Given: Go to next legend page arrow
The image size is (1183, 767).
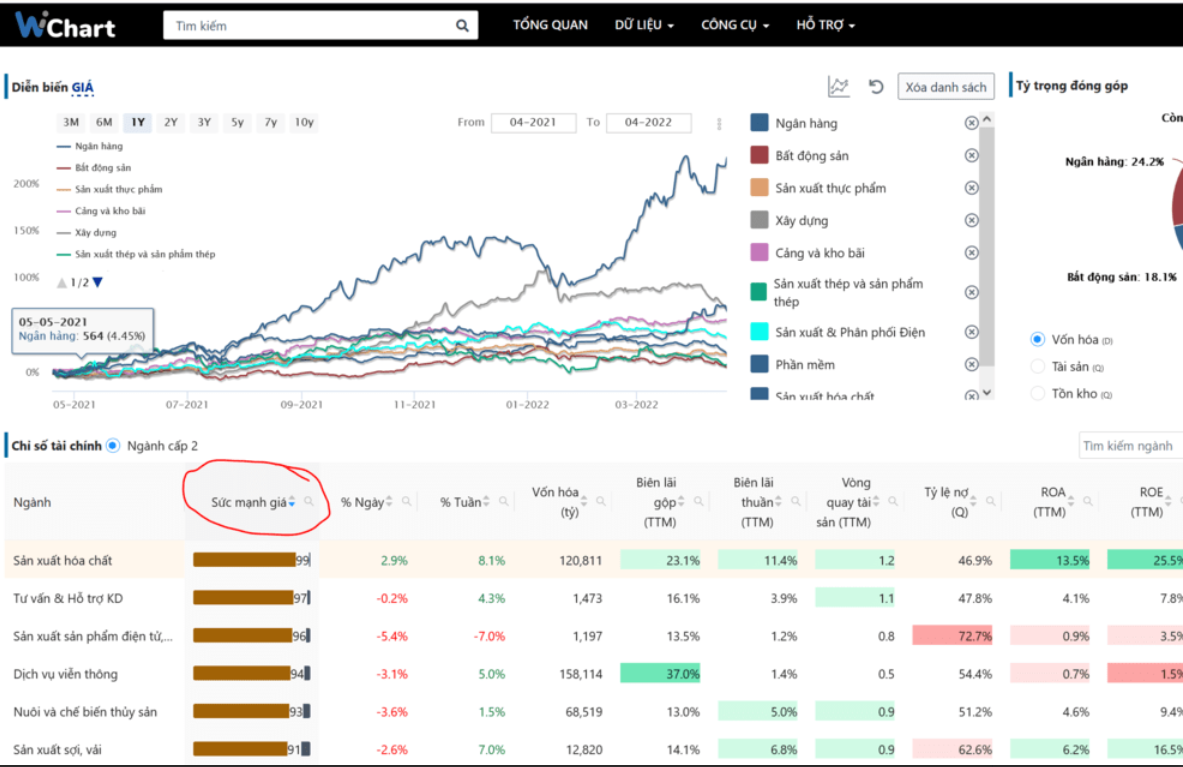Looking at the screenshot, I should [x=97, y=283].
